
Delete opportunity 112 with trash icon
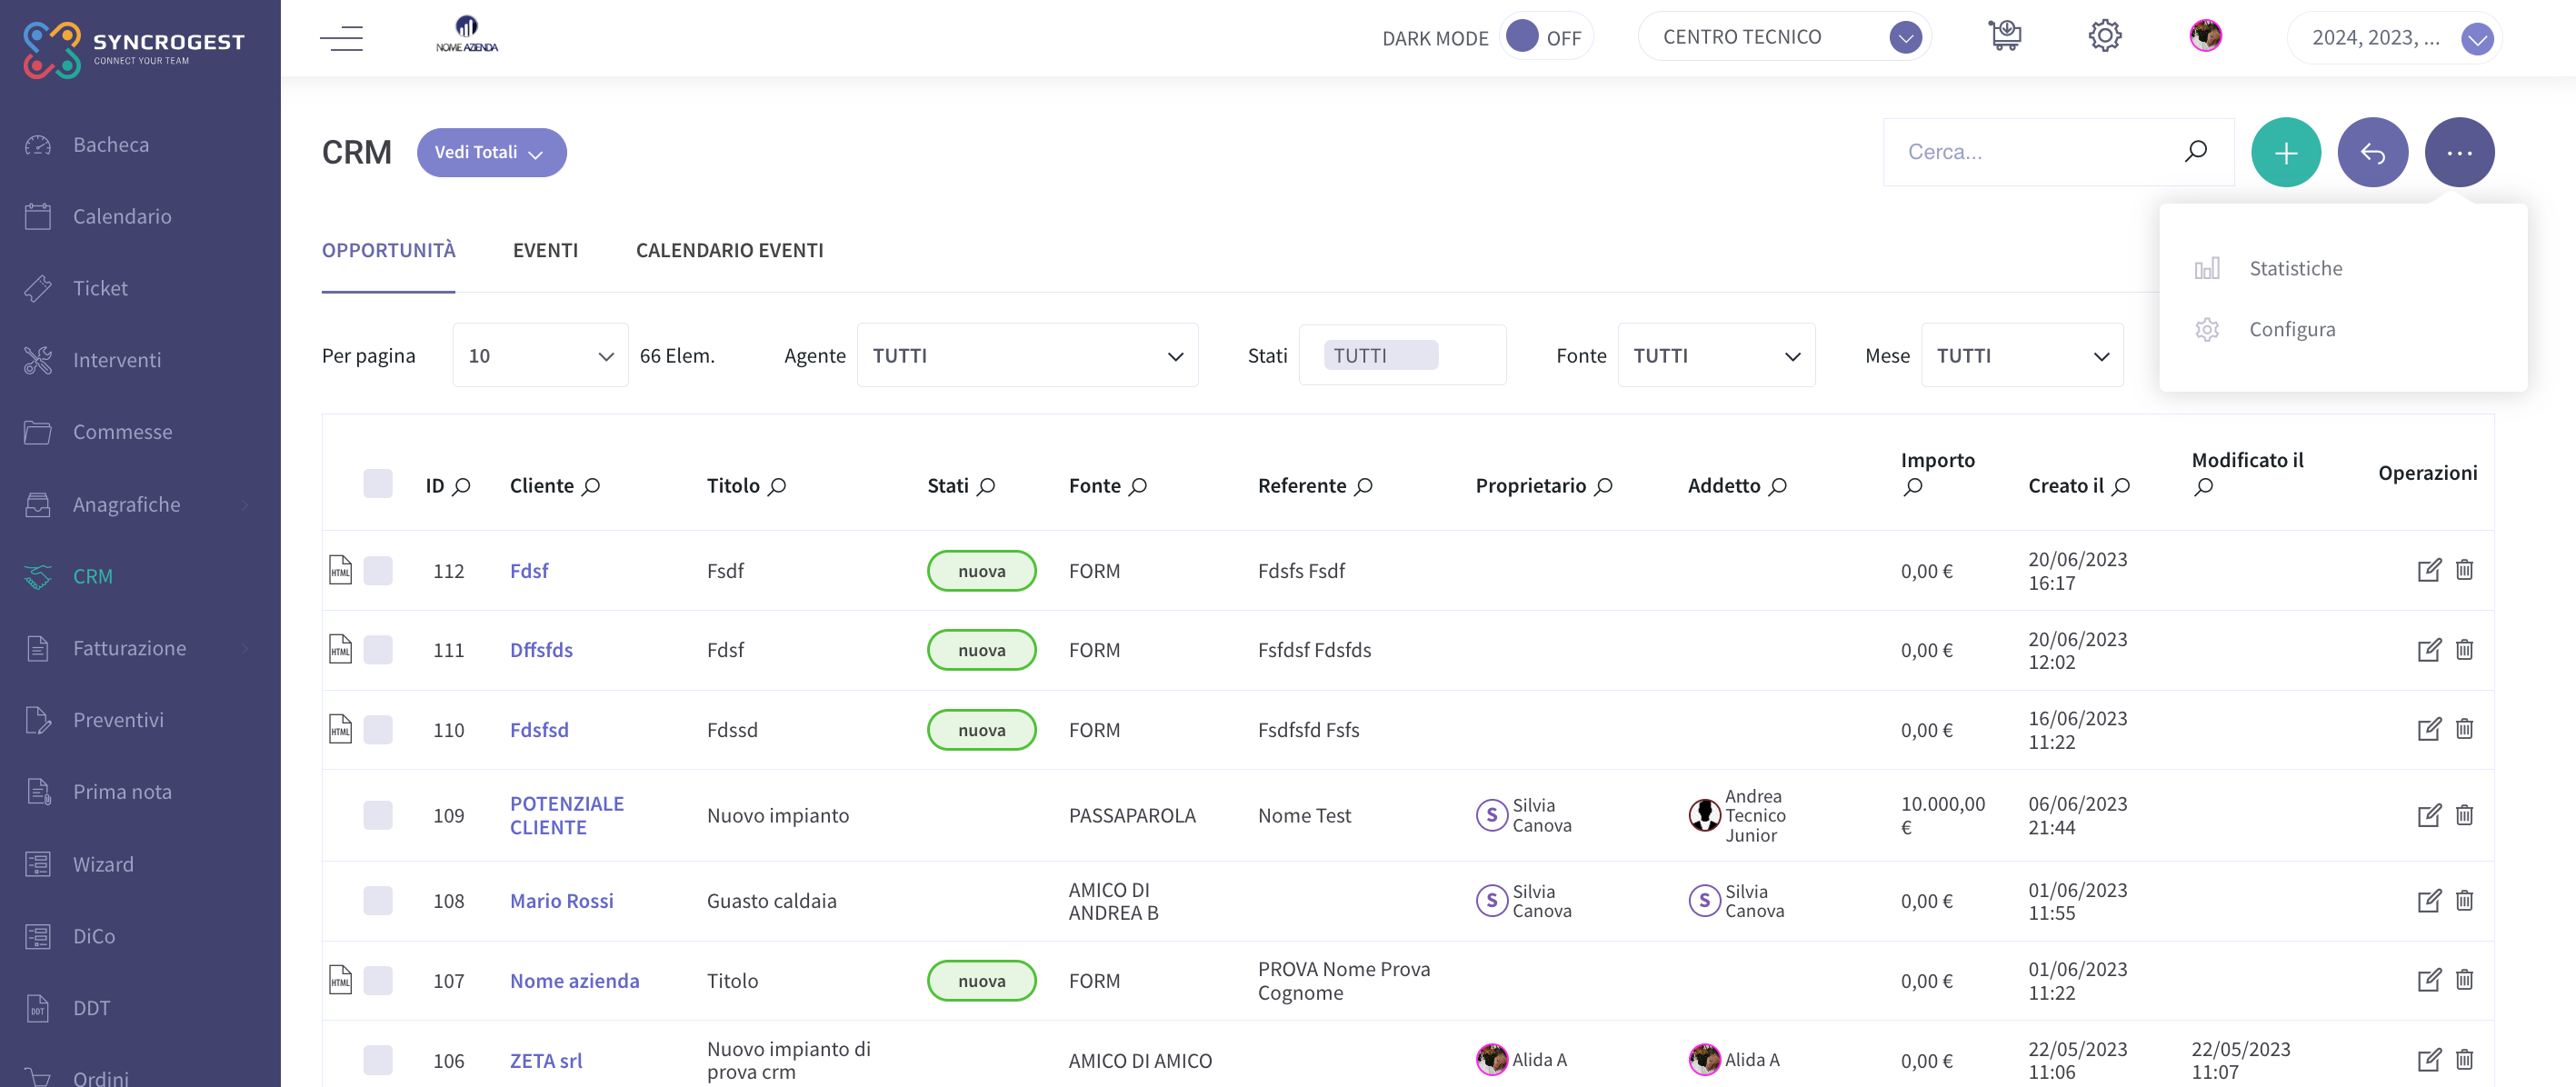(x=2464, y=570)
